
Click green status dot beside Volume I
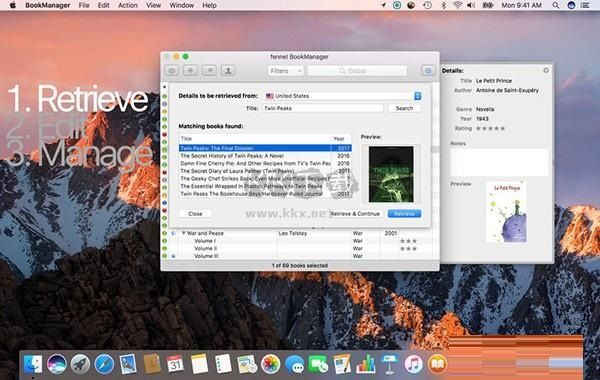coord(165,241)
